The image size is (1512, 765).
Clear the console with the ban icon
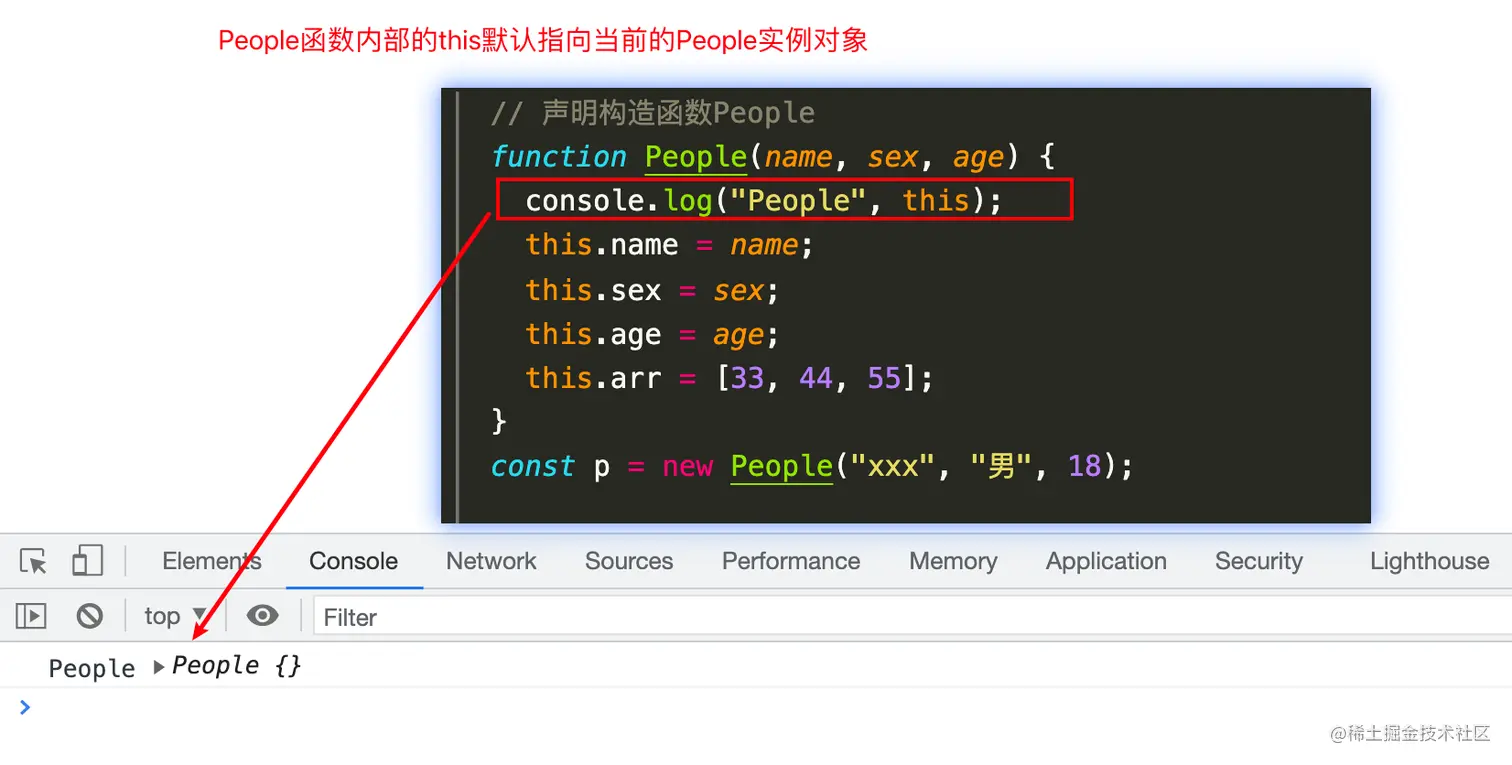90,616
